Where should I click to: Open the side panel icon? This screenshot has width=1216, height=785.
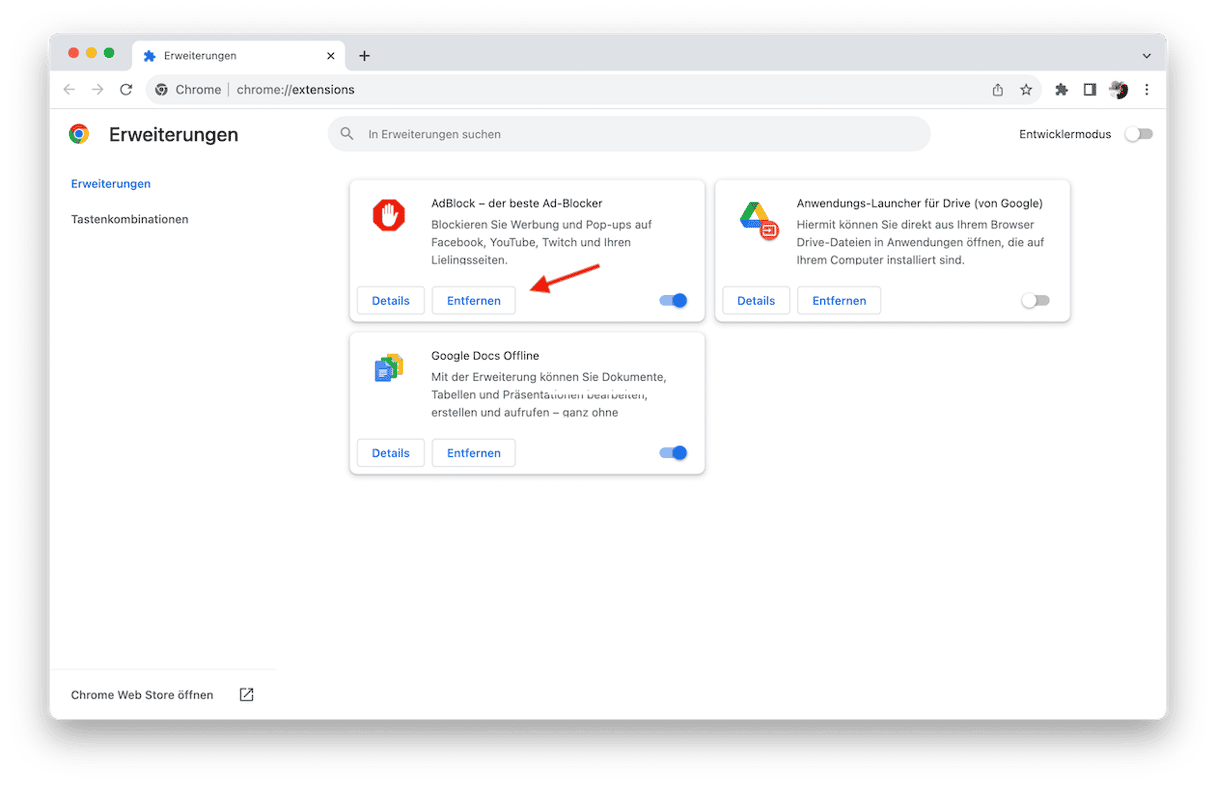click(1090, 90)
